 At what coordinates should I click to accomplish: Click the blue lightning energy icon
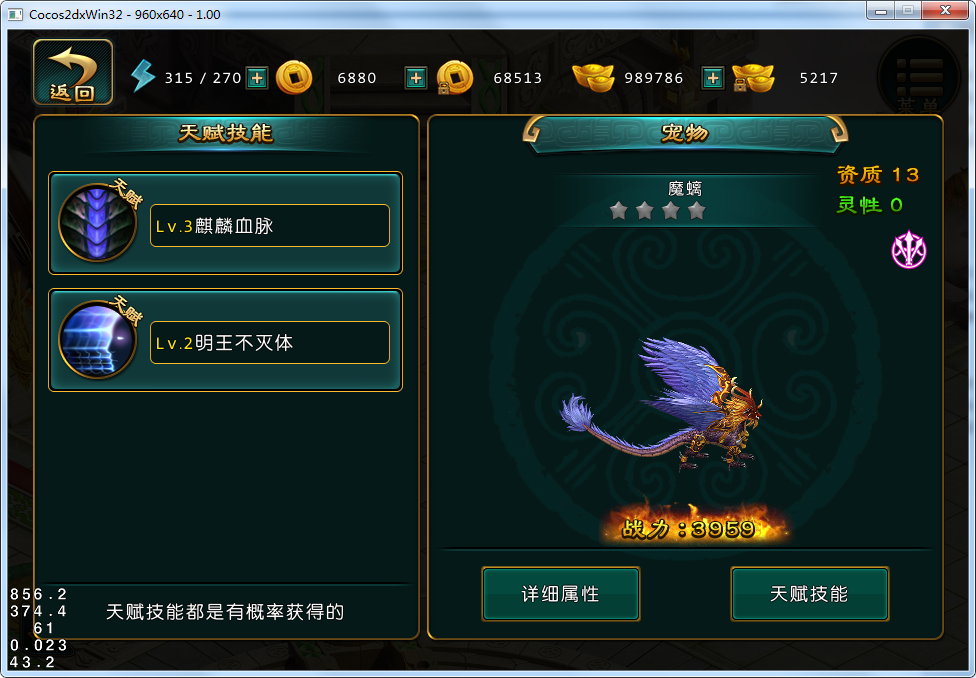point(143,77)
